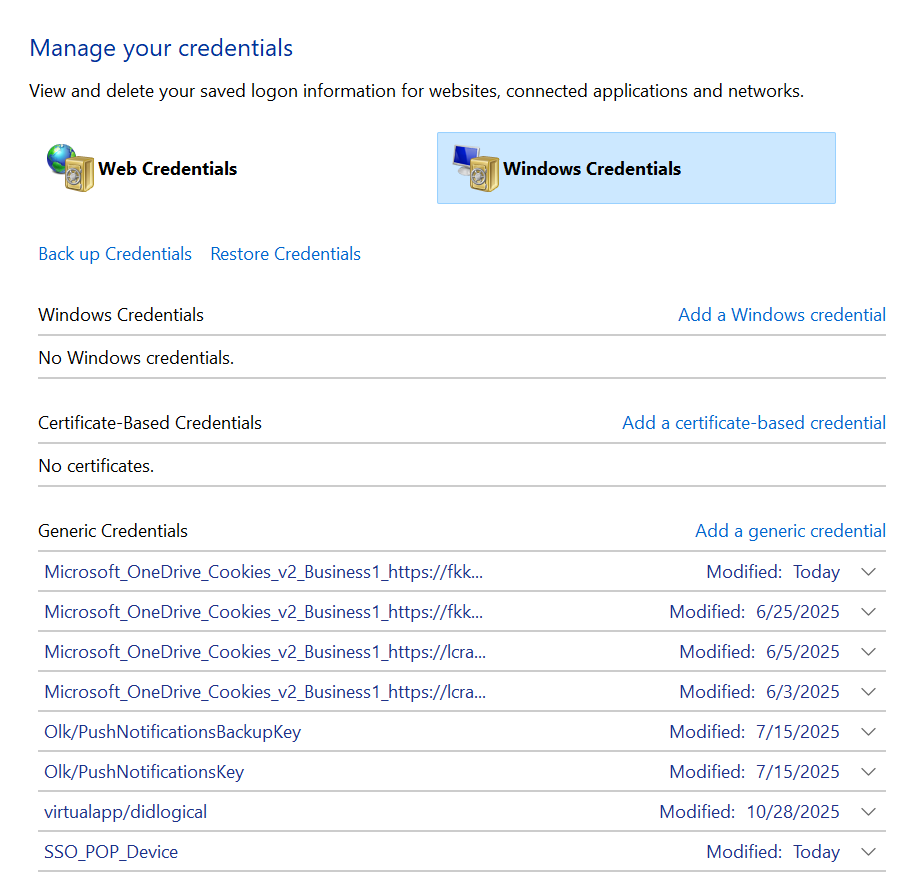Expand the Olk/PushNotificationsKey chevron

[x=869, y=772]
